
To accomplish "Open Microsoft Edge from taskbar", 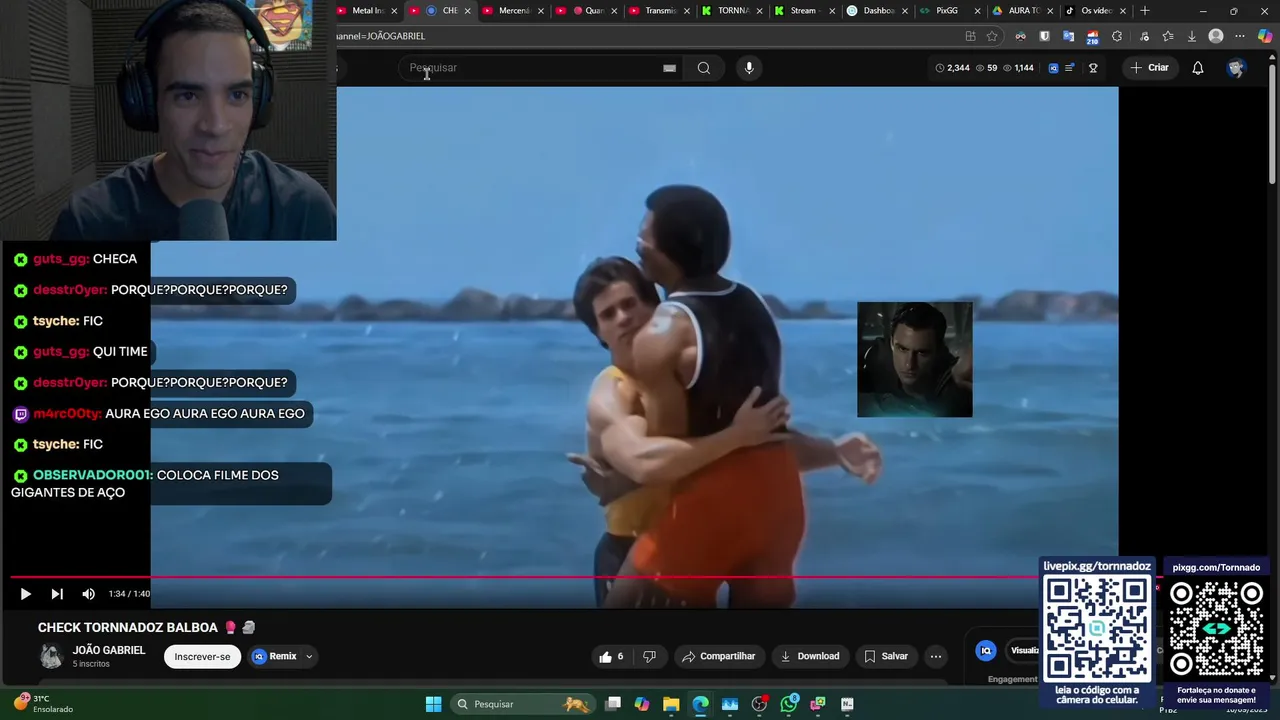I will click(700, 704).
